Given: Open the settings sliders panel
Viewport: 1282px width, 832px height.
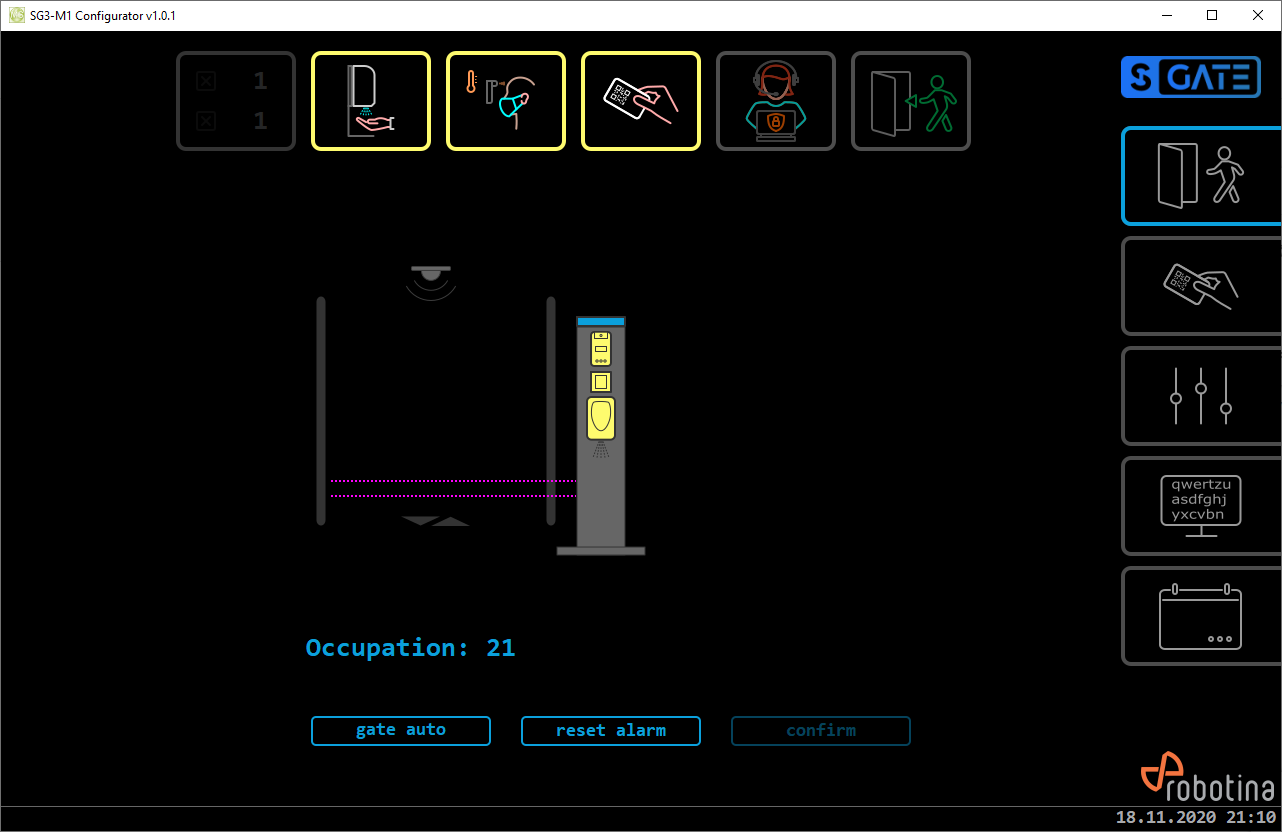Looking at the screenshot, I should 1201,396.
